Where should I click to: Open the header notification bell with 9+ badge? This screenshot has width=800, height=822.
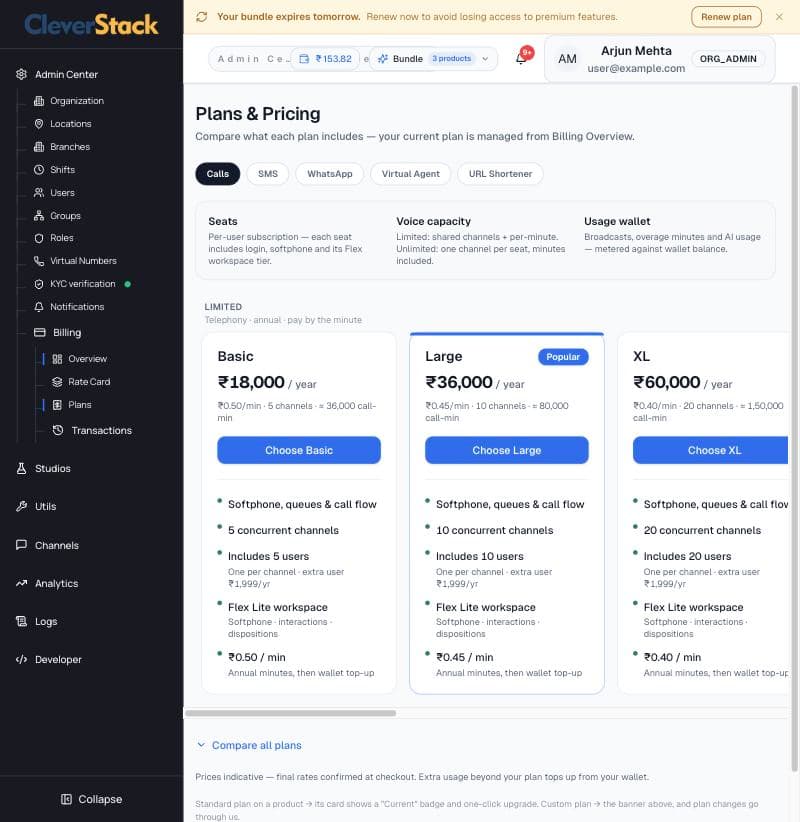pyautogui.click(x=522, y=58)
